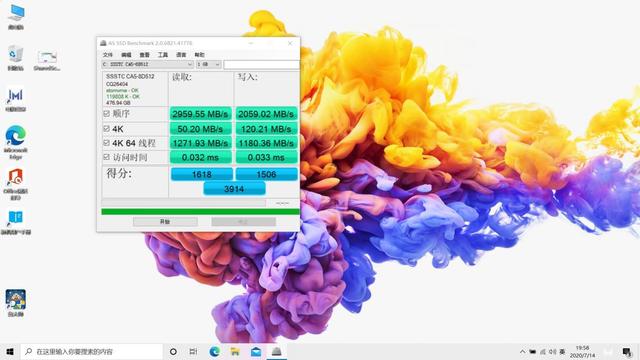Select write access time 0.033 ms
Viewport: 640px width, 360px height.
[267, 158]
